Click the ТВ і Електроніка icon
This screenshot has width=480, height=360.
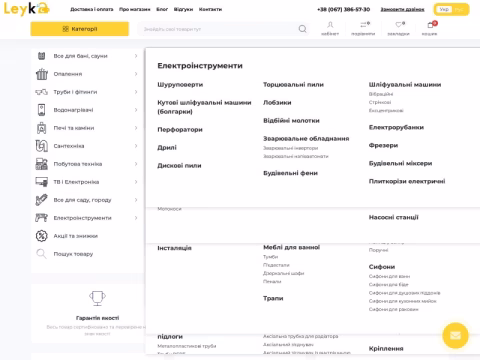pos(42,182)
